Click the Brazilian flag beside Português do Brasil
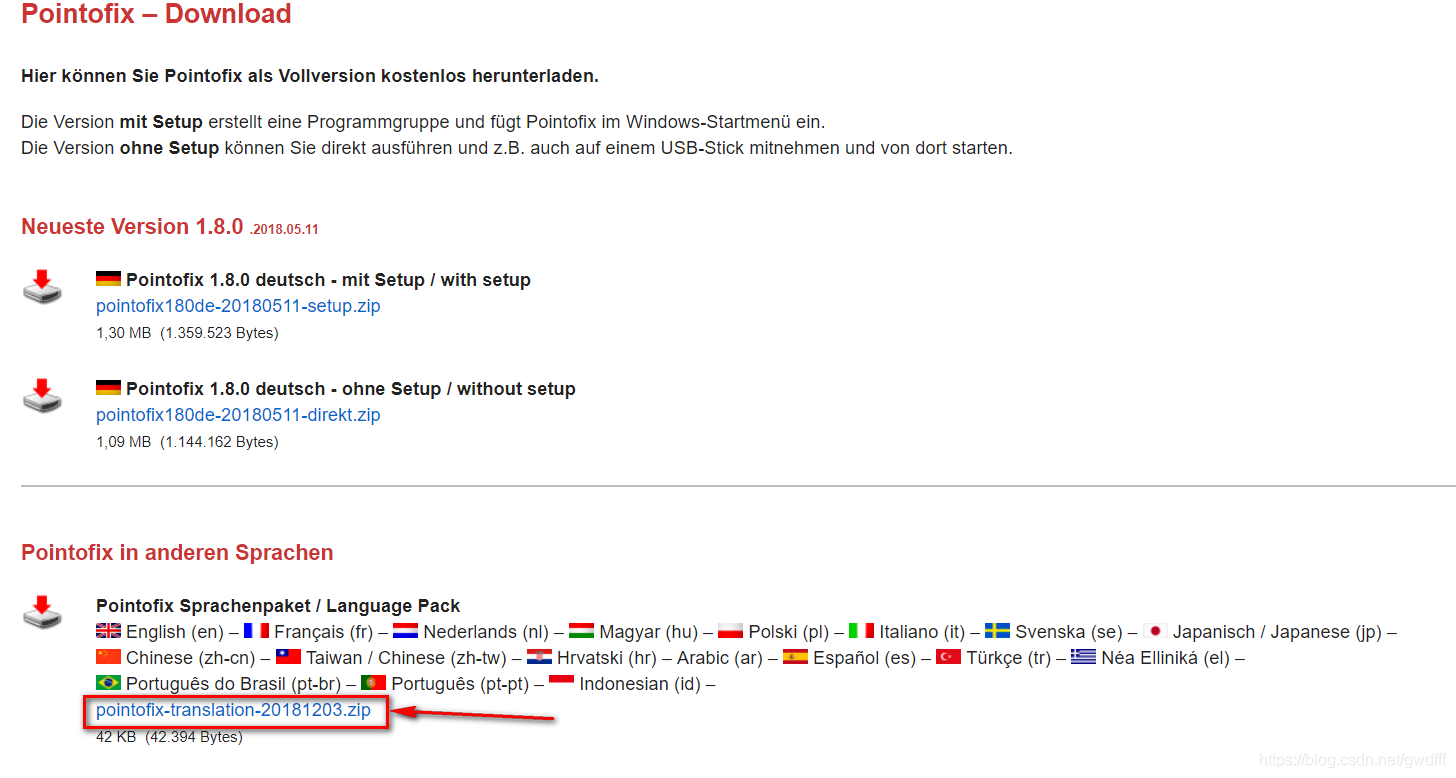Screen dimensions: 1456x778 (108, 683)
